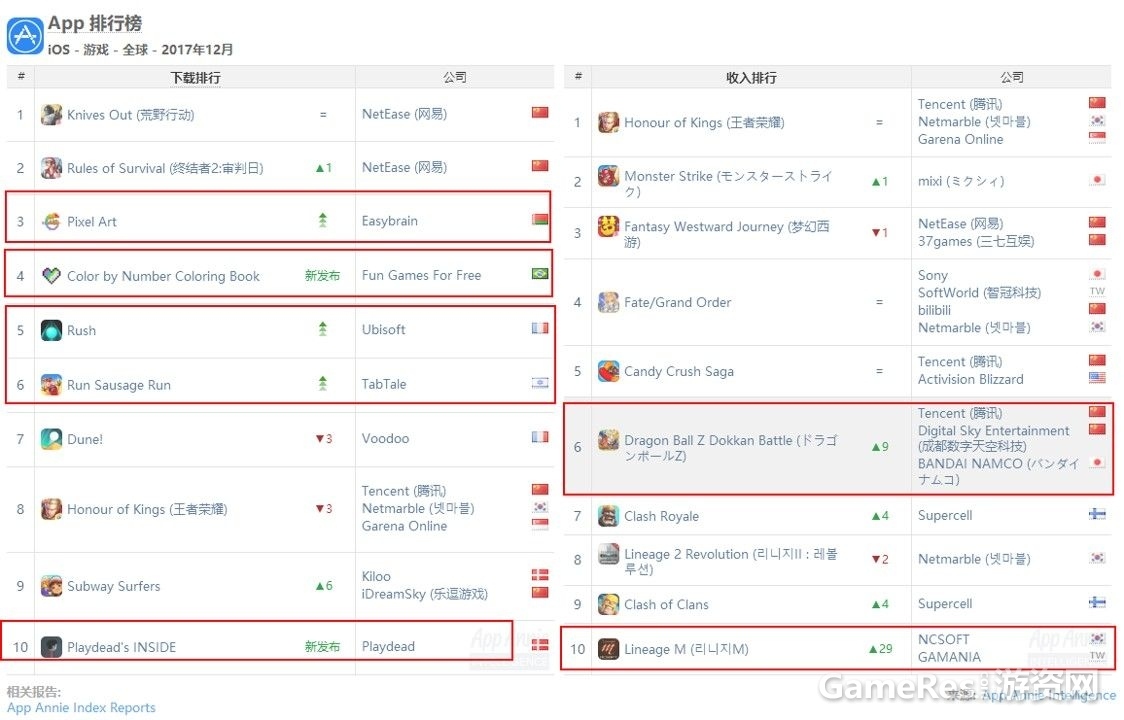Click the Dune! game icon

coord(51,439)
